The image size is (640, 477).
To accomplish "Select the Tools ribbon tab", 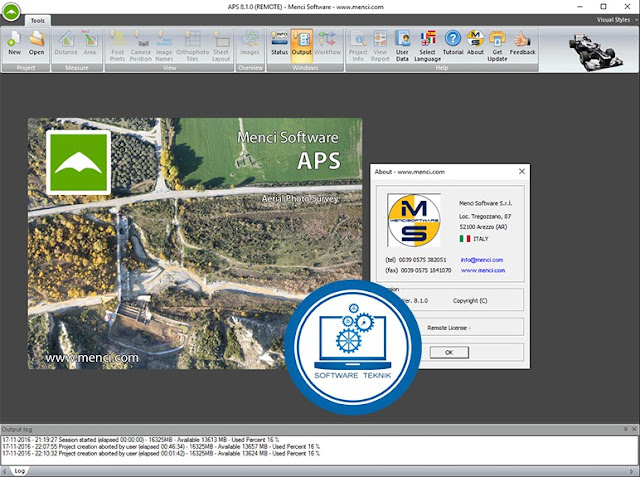I will tap(38, 20).
